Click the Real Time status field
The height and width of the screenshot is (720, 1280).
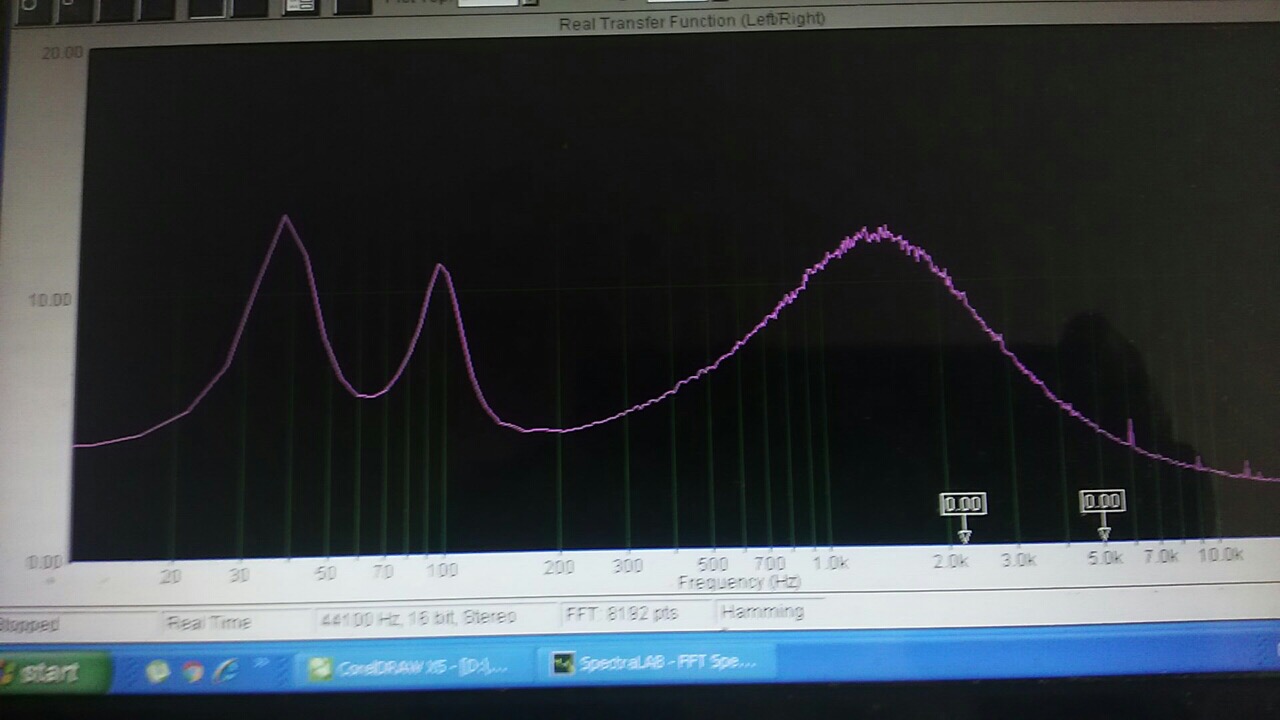pos(209,622)
